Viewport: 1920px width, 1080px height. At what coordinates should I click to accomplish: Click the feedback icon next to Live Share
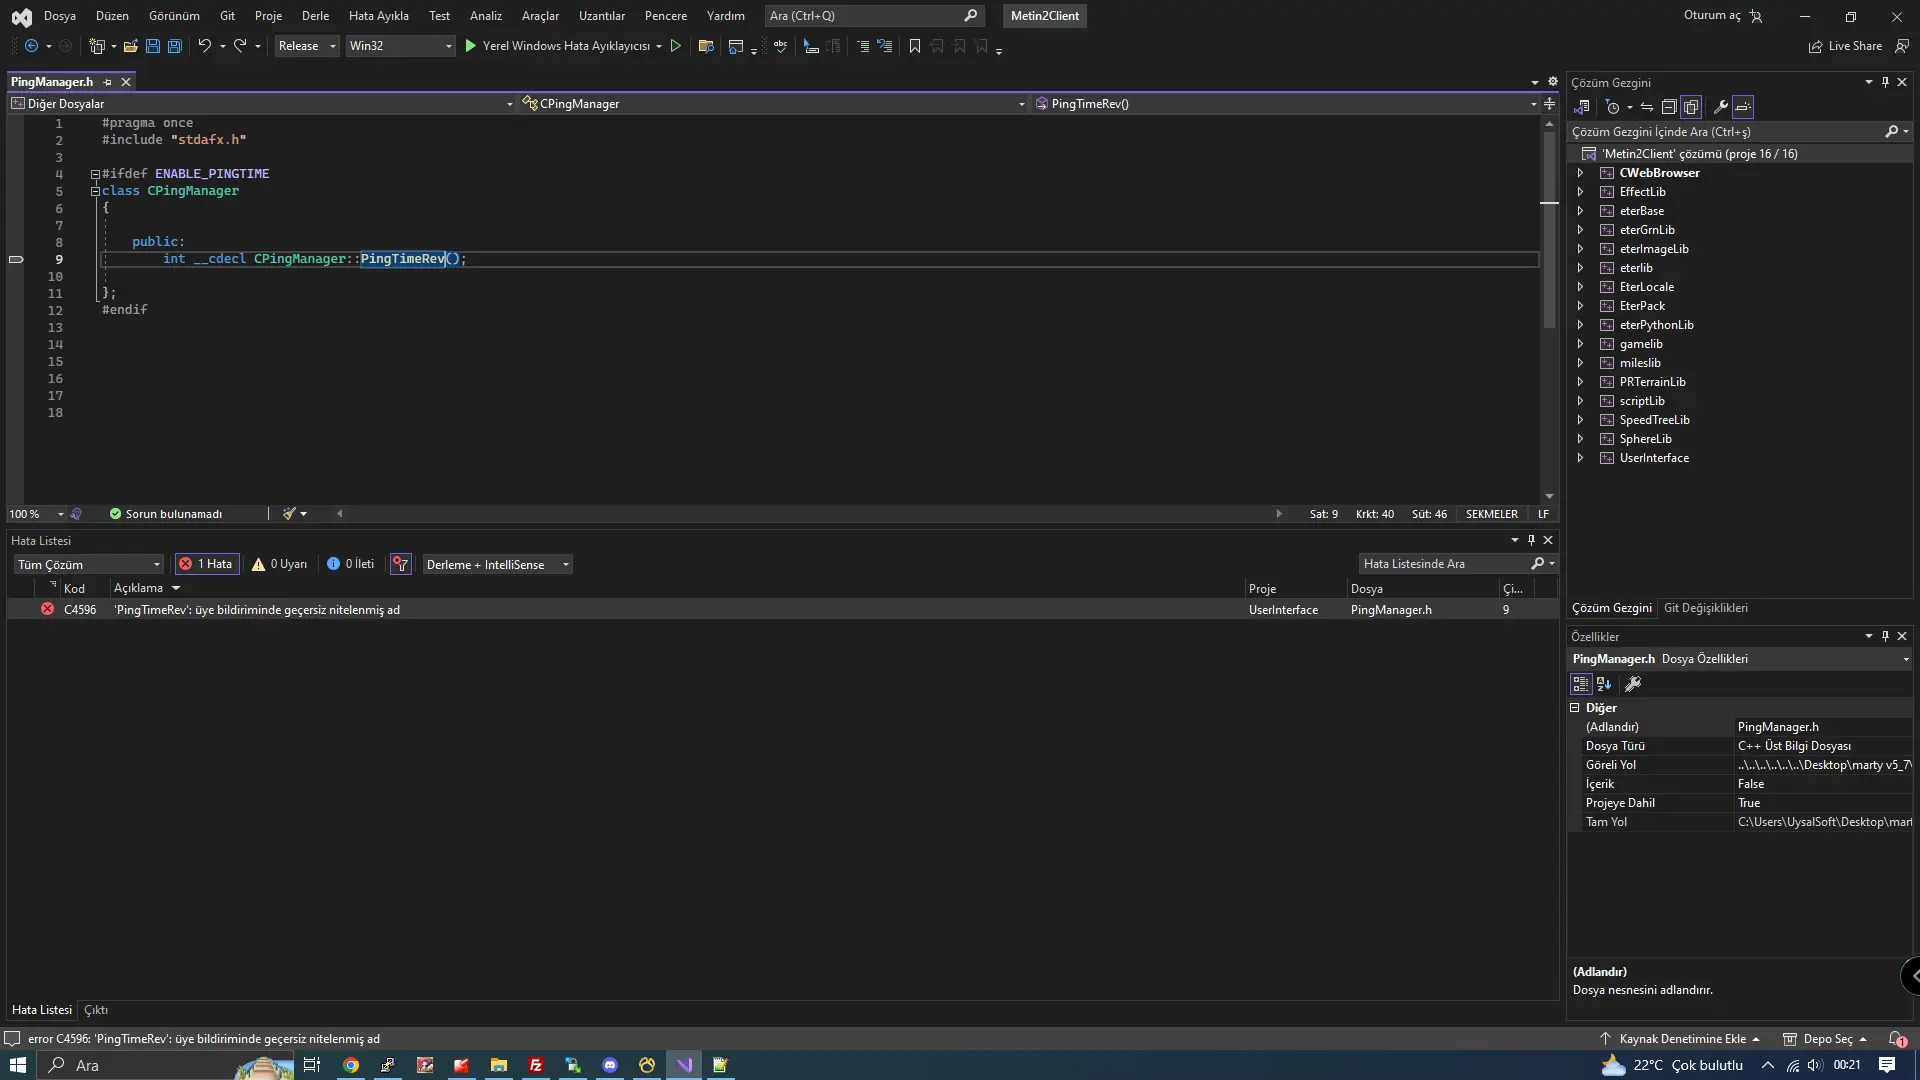click(1902, 46)
